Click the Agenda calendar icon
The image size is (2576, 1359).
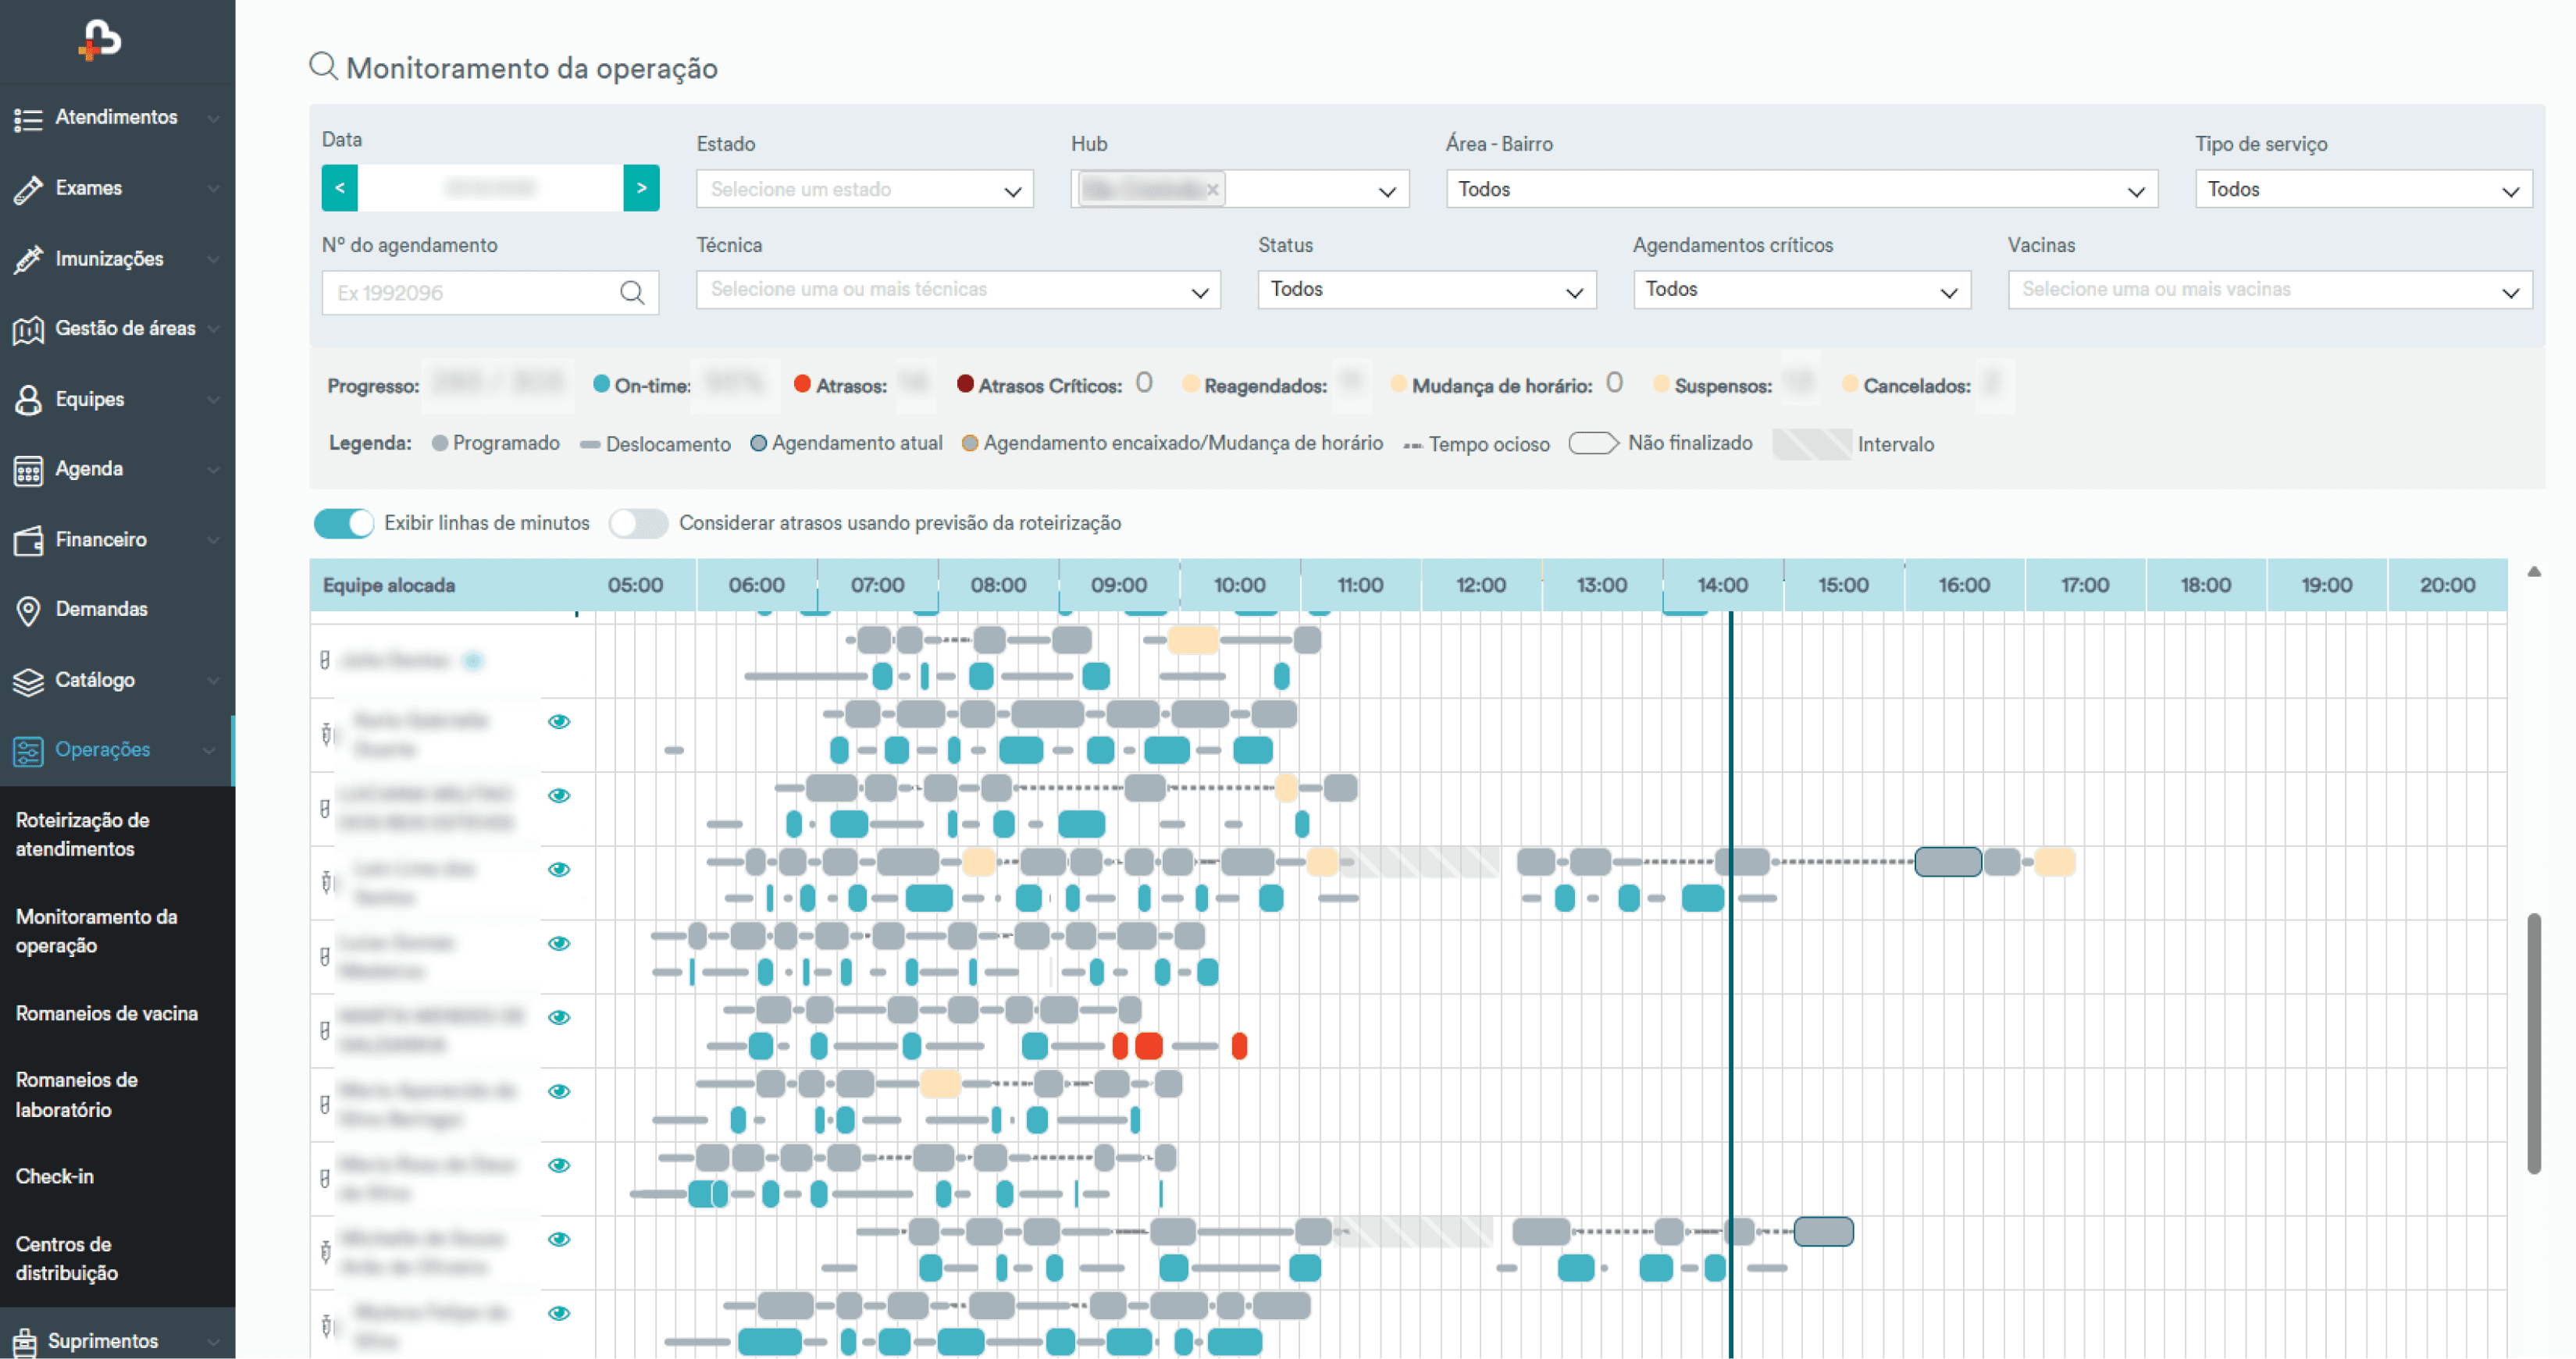tap(28, 469)
